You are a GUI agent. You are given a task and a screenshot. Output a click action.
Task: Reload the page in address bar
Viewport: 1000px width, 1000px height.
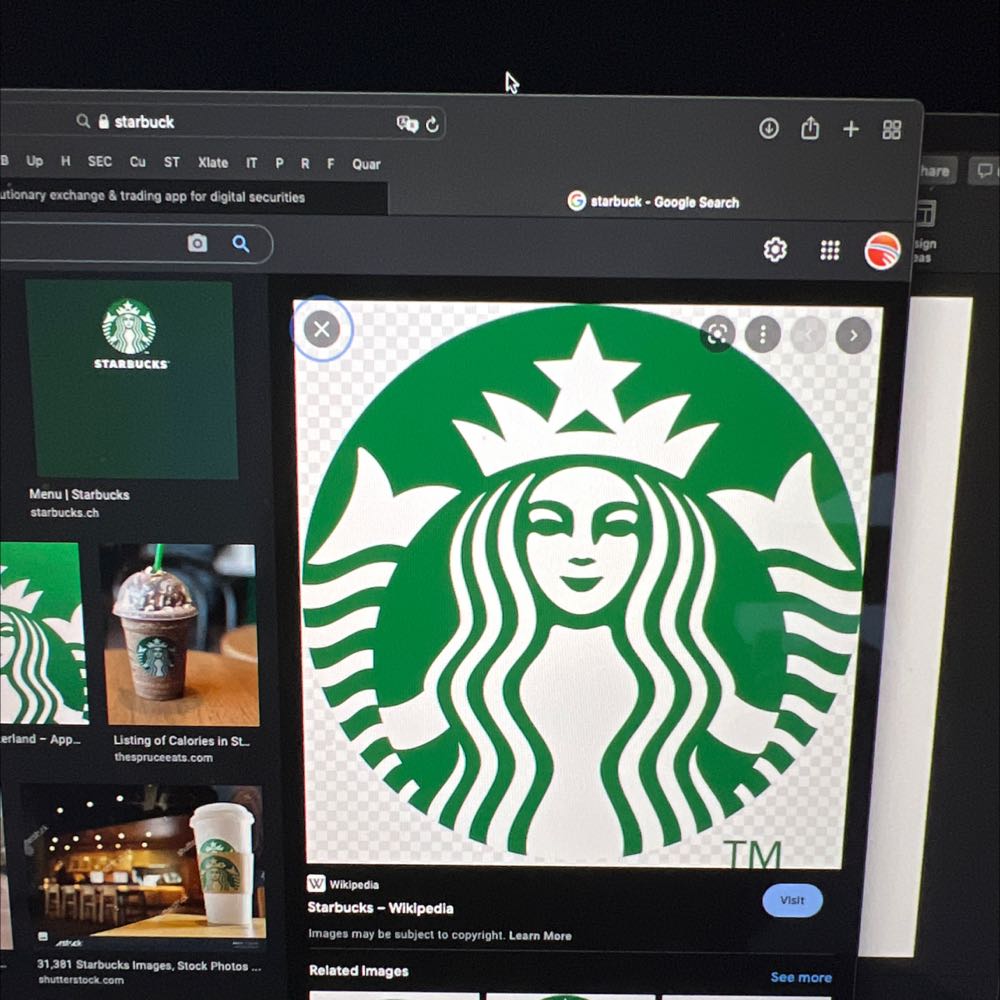(x=432, y=124)
